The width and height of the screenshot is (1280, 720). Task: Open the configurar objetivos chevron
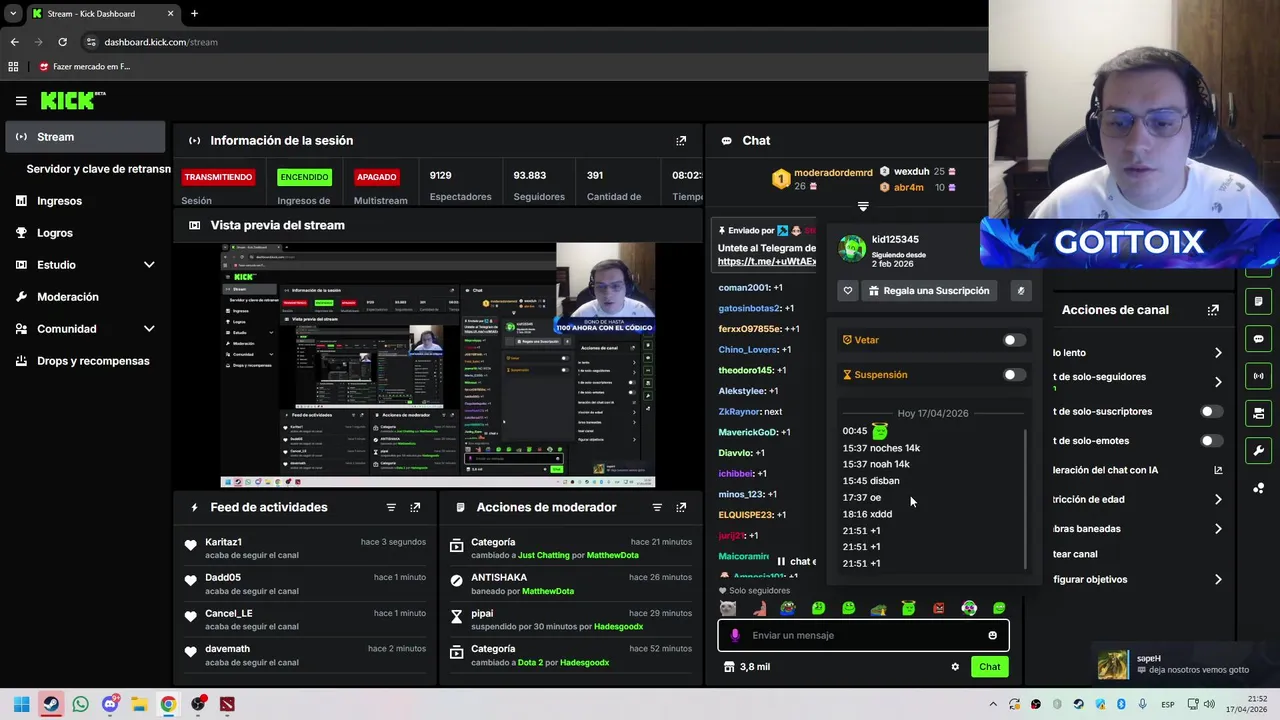pos(1218,579)
